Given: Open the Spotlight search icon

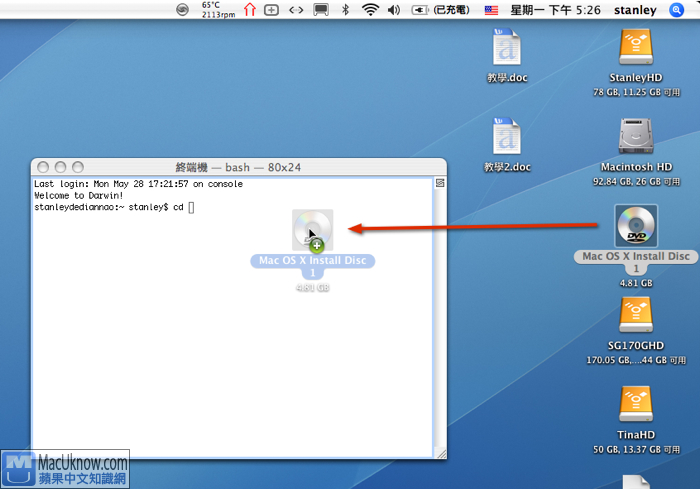Looking at the screenshot, I should pos(676,10).
